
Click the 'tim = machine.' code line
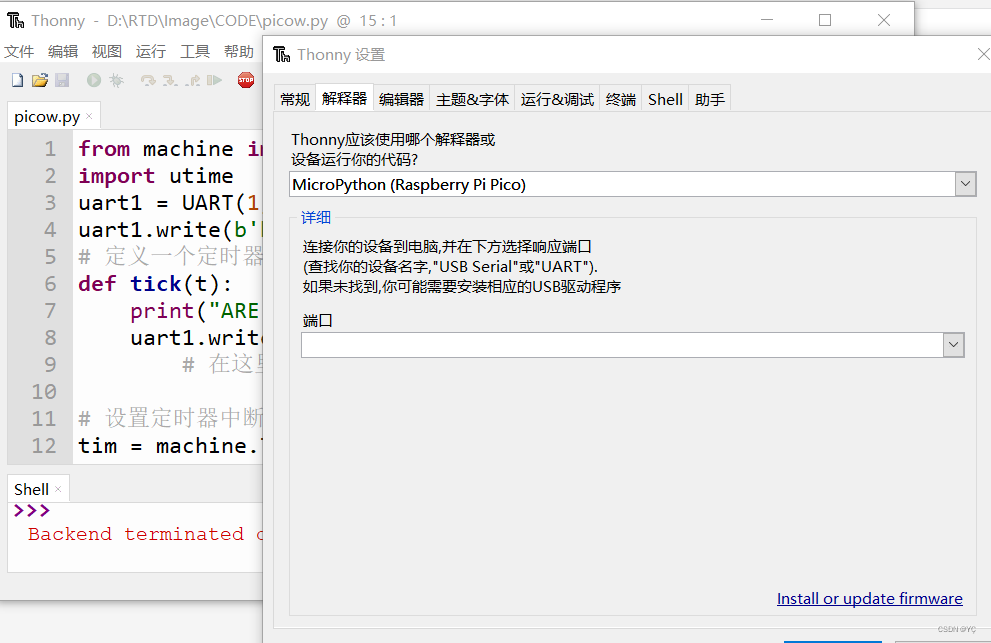tap(169, 446)
